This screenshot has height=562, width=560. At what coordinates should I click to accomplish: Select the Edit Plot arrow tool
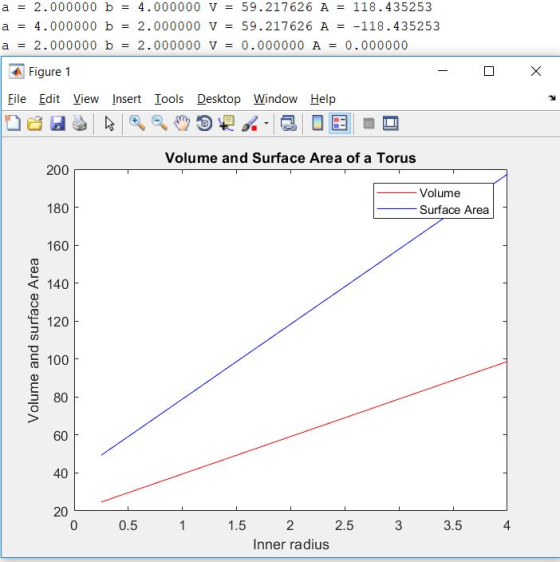[x=110, y=124]
